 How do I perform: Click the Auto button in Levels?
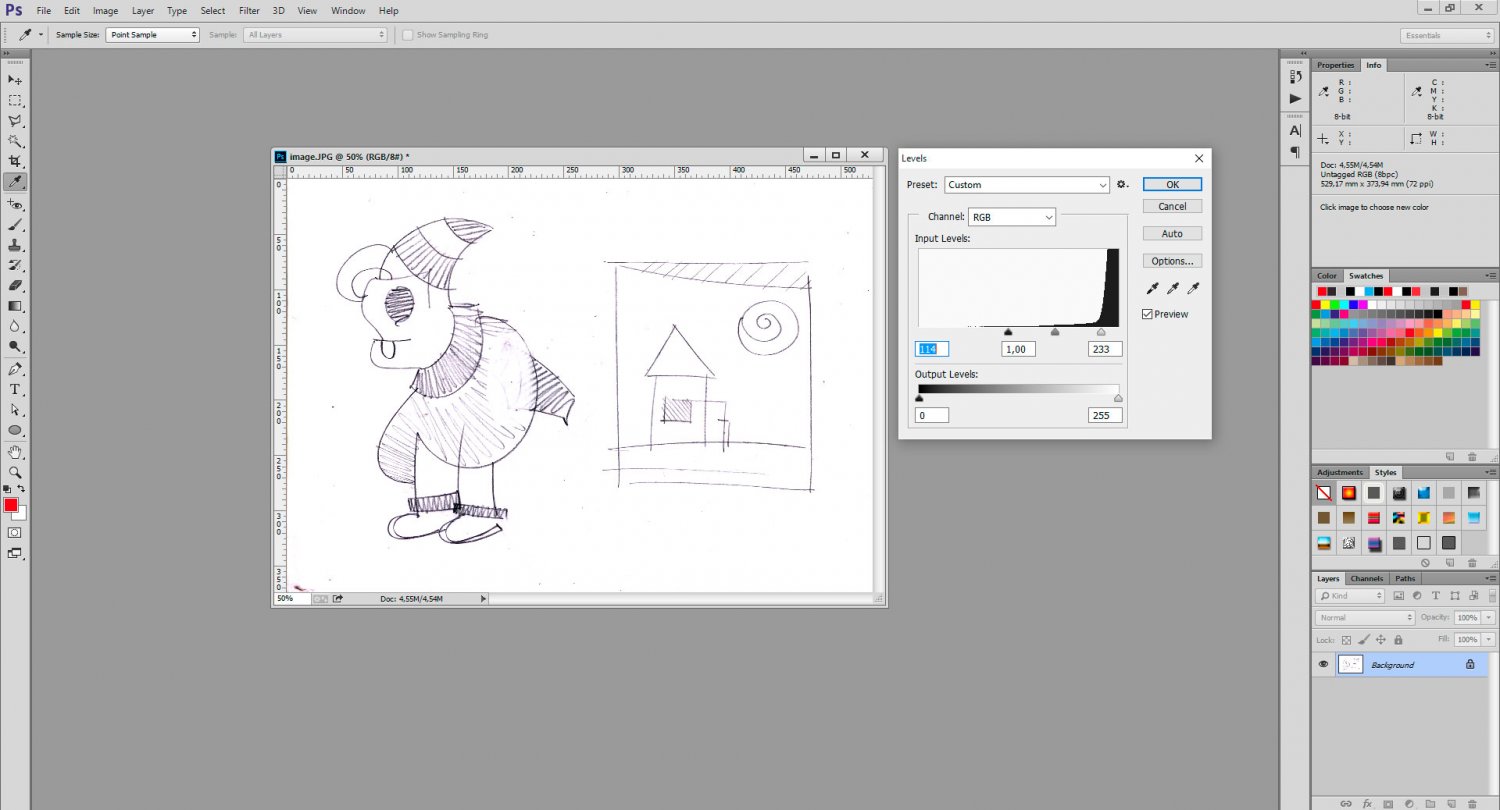1172,234
